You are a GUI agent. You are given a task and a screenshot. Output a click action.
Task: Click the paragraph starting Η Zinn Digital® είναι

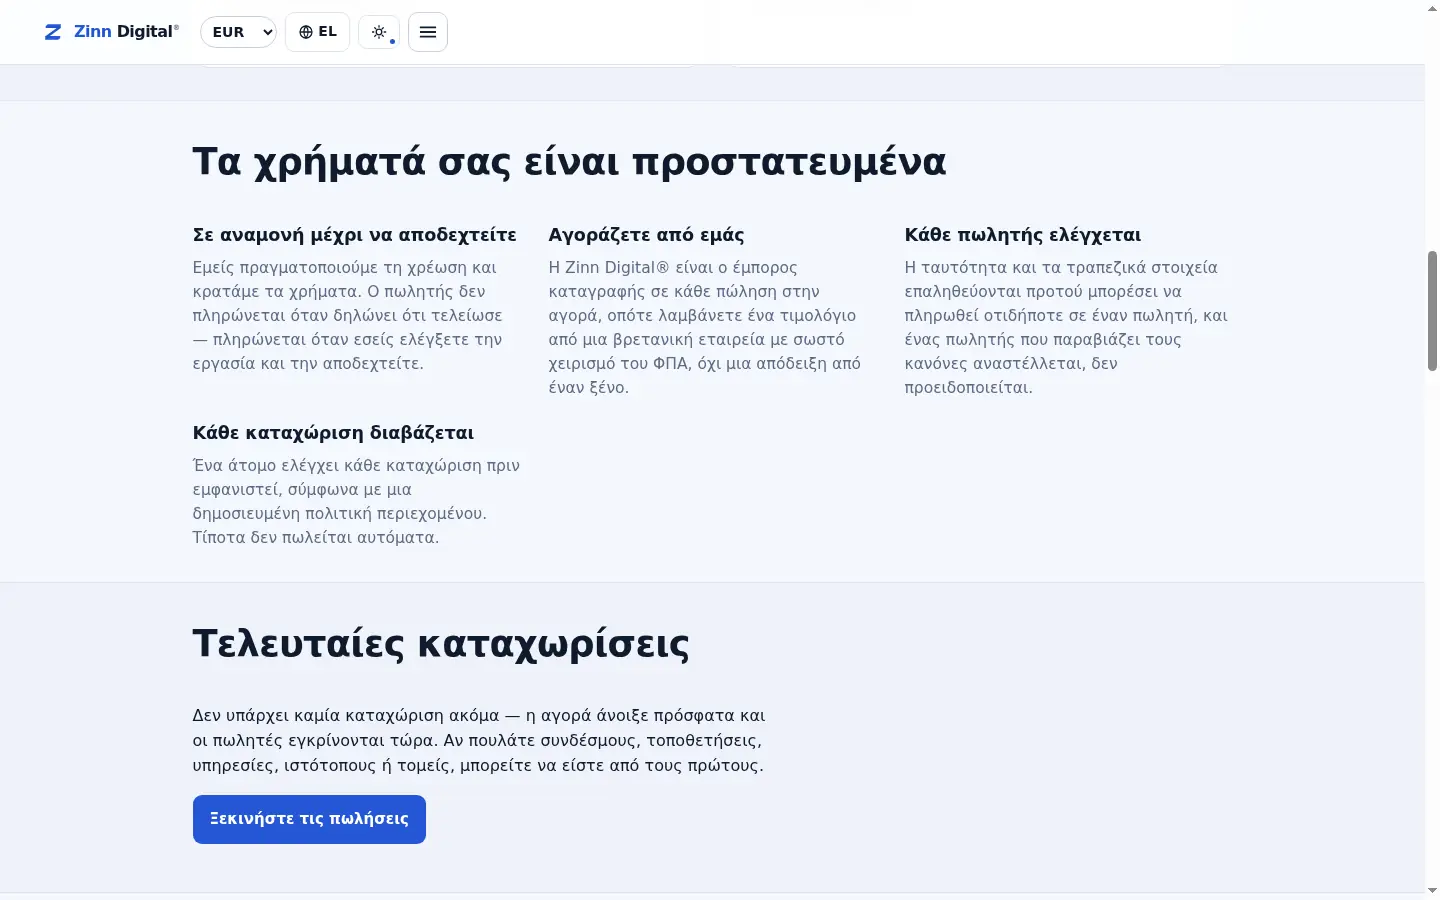click(x=705, y=328)
